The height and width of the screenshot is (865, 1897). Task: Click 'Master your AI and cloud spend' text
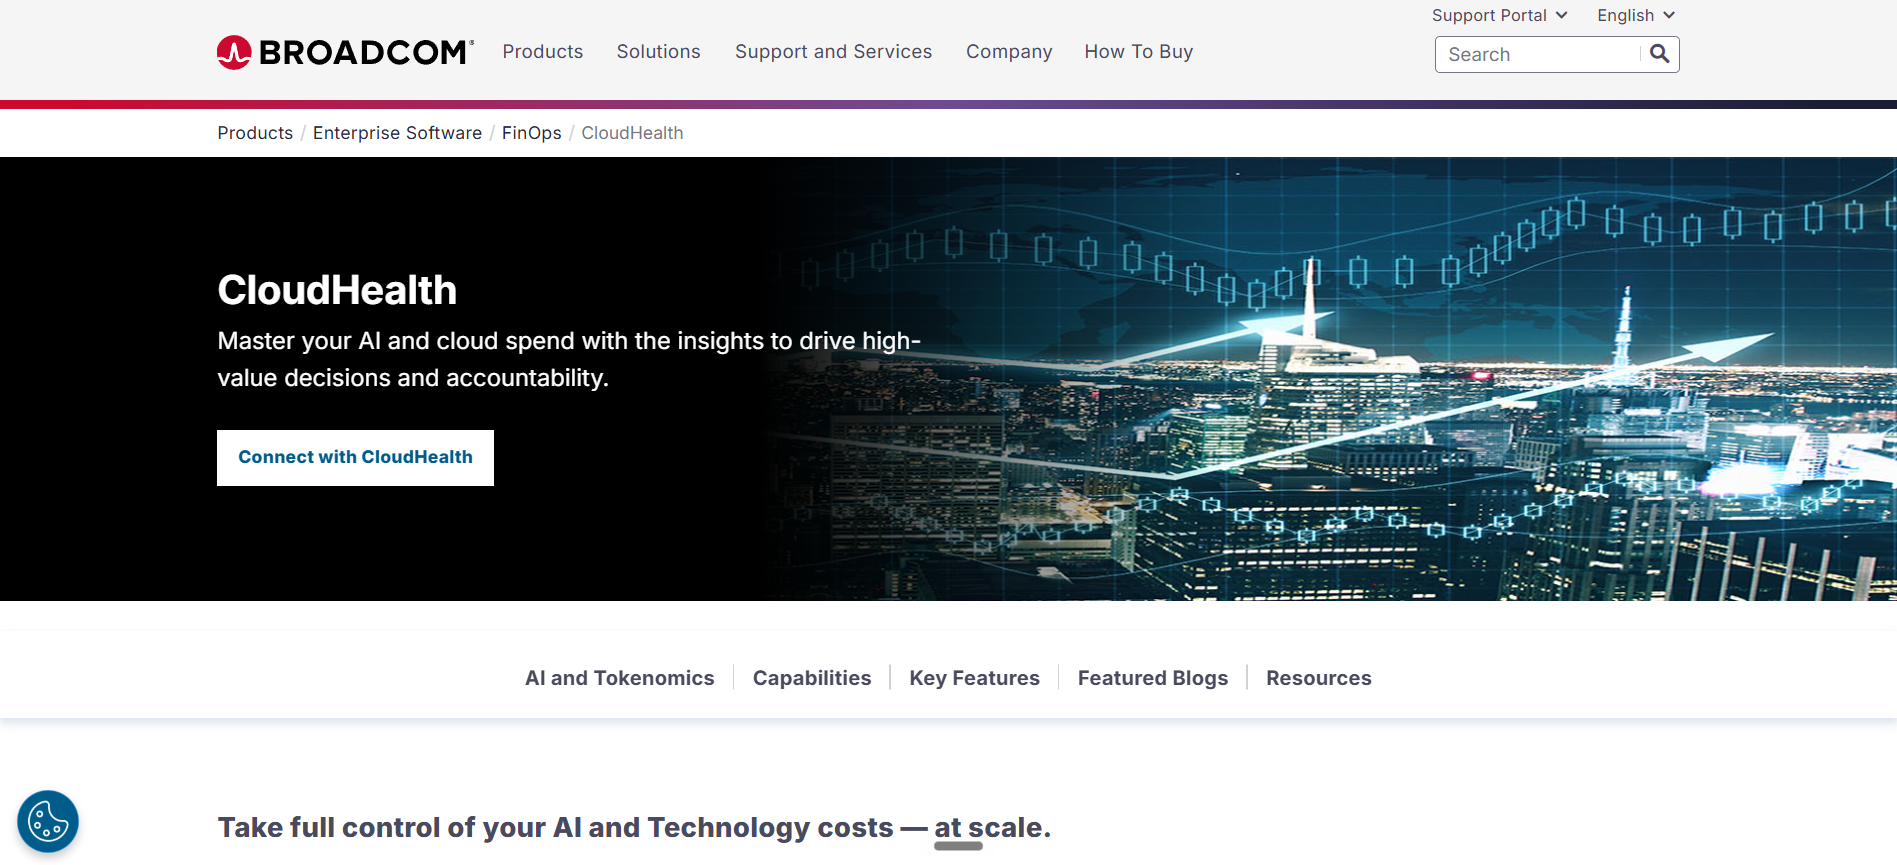569,359
